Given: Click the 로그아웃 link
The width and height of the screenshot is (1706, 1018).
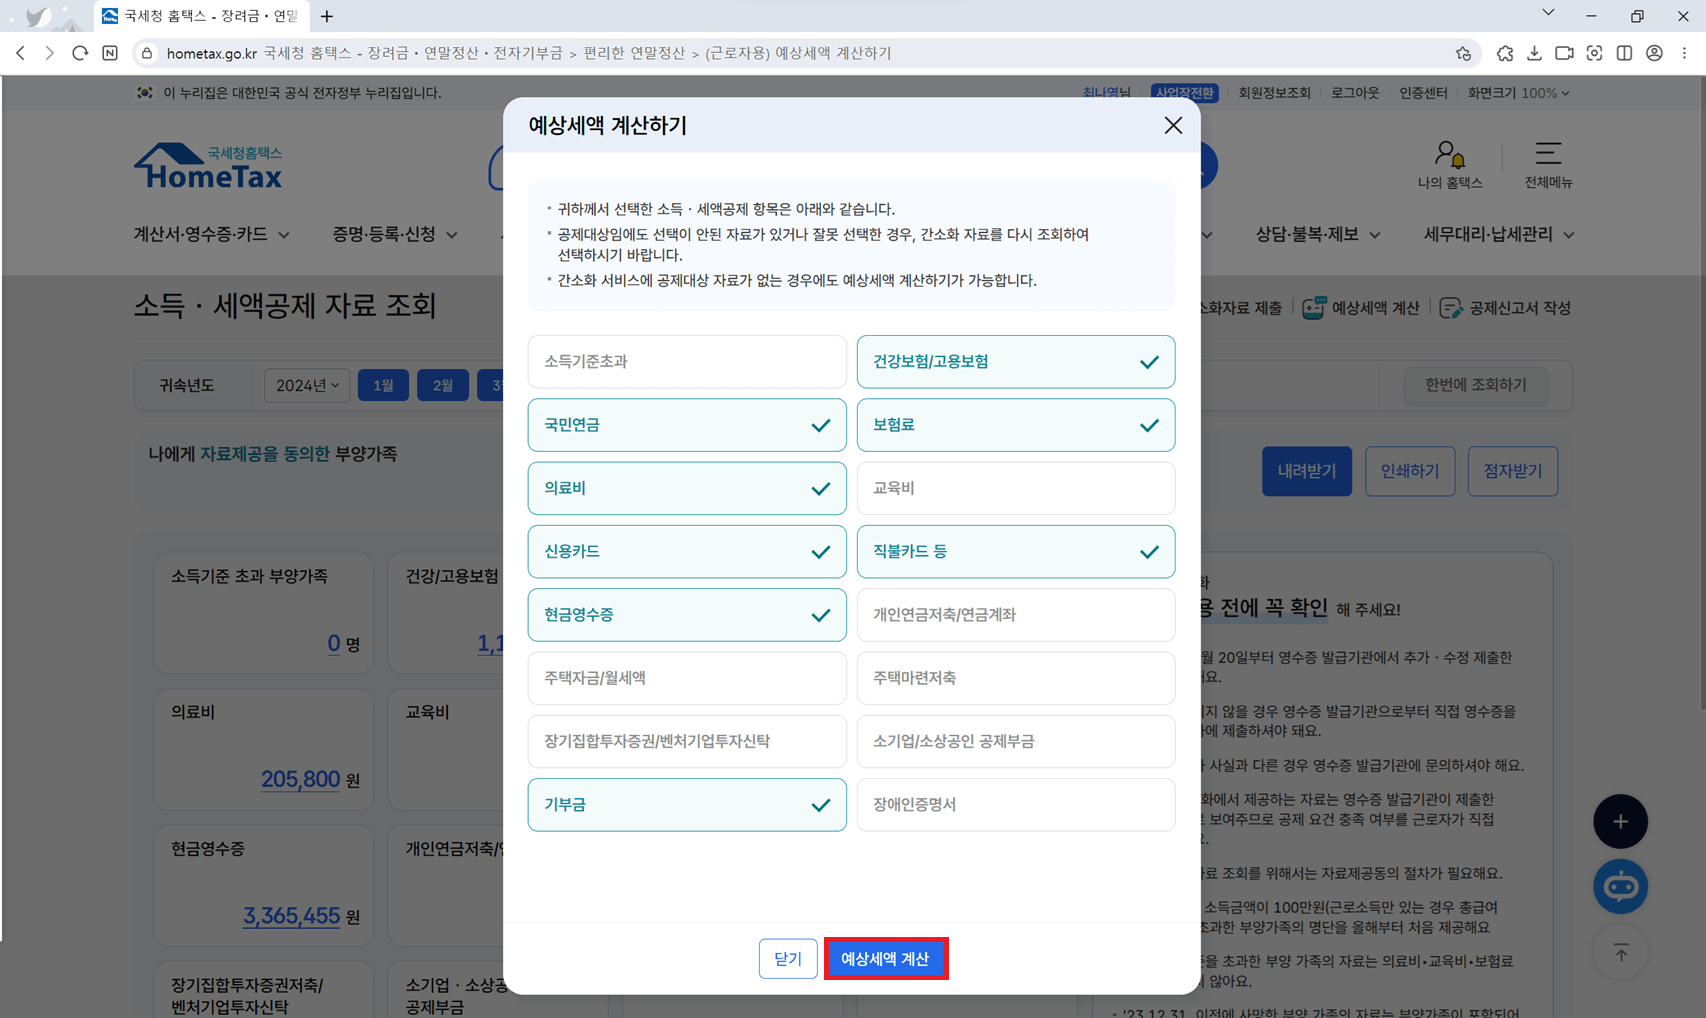Looking at the screenshot, I should point(1355,92).
